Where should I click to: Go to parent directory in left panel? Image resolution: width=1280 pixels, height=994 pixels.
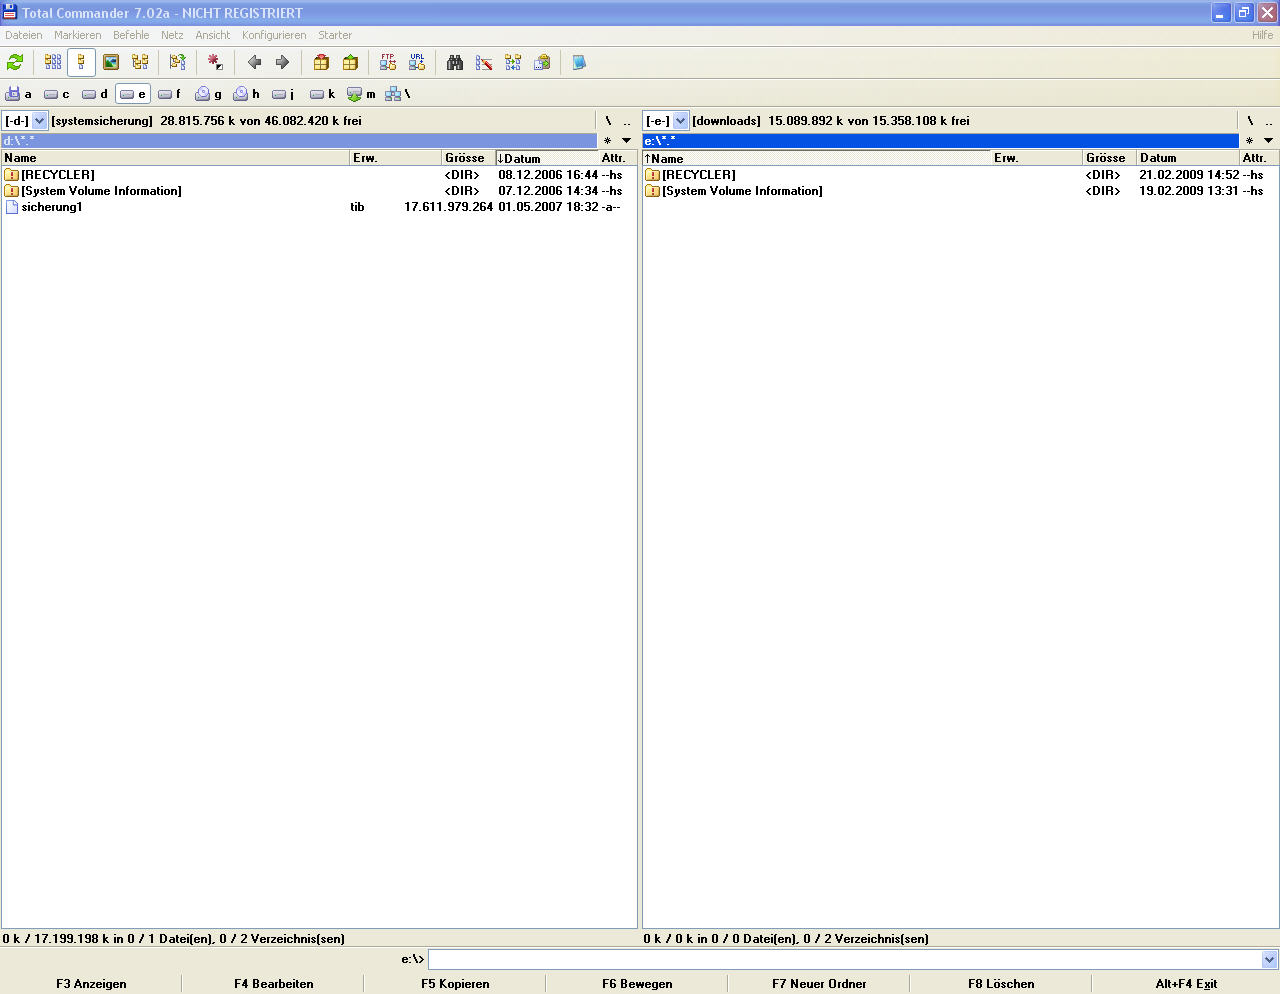coord(627,120)
